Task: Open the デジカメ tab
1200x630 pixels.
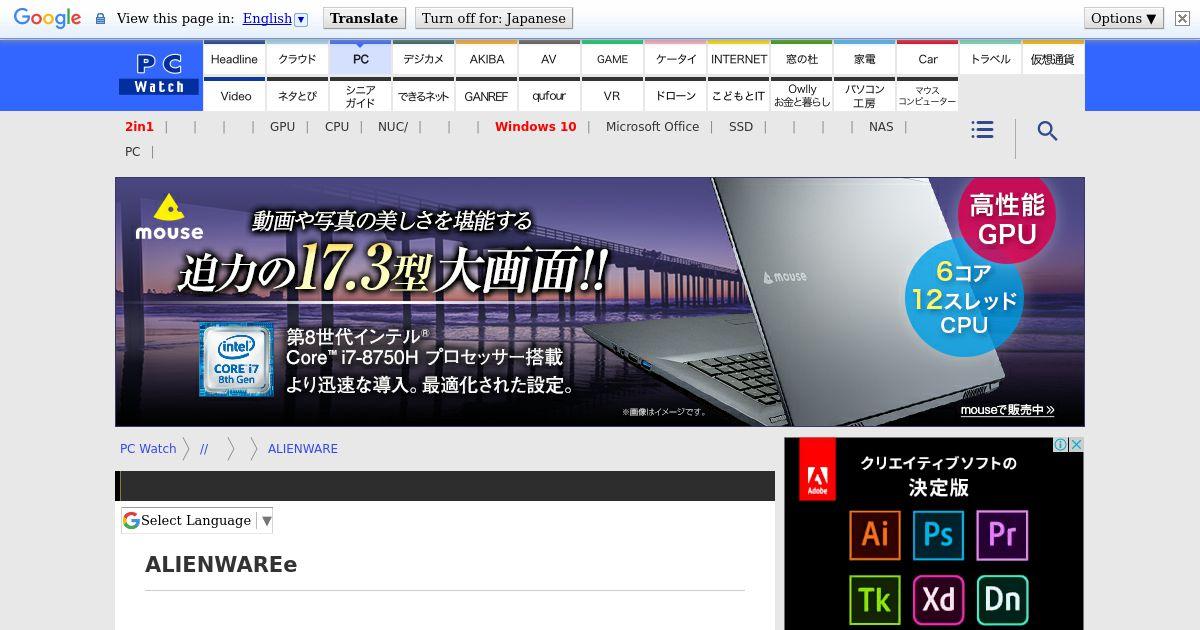Action: click(x=423, y=59)
